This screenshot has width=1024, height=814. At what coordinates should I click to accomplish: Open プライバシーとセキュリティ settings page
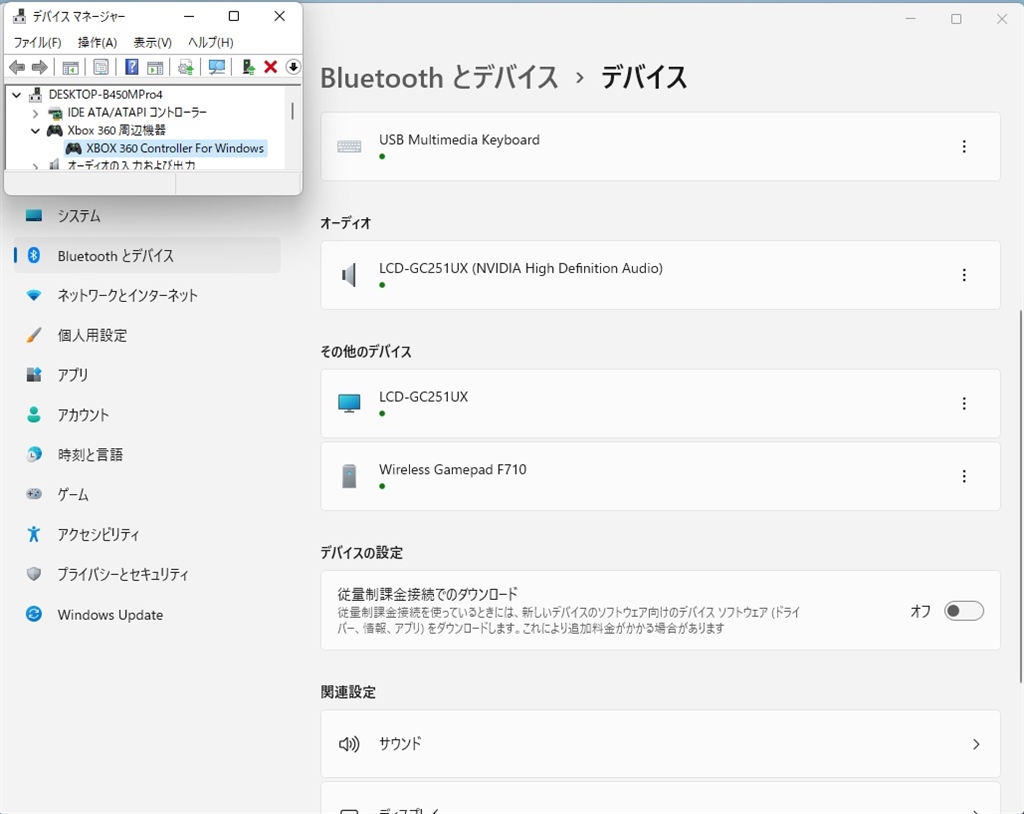tap(148, 574)
